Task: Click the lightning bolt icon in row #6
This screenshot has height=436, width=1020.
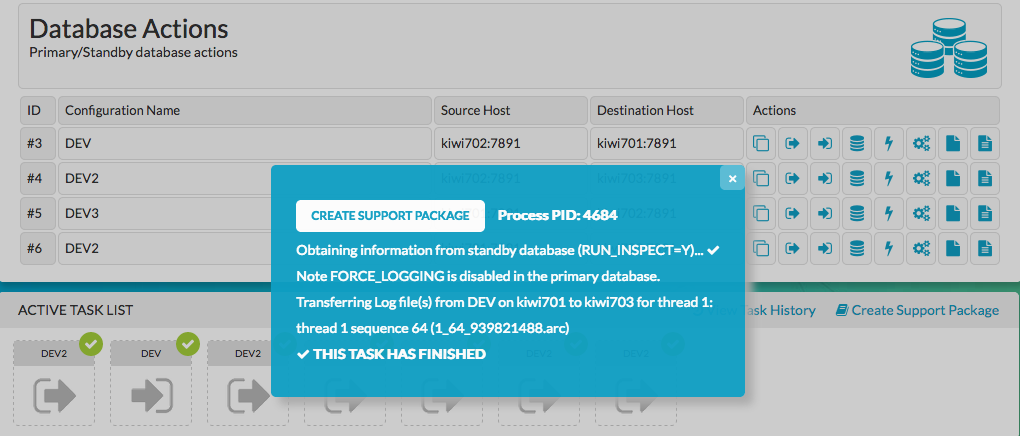Action: tap(889, 249)
